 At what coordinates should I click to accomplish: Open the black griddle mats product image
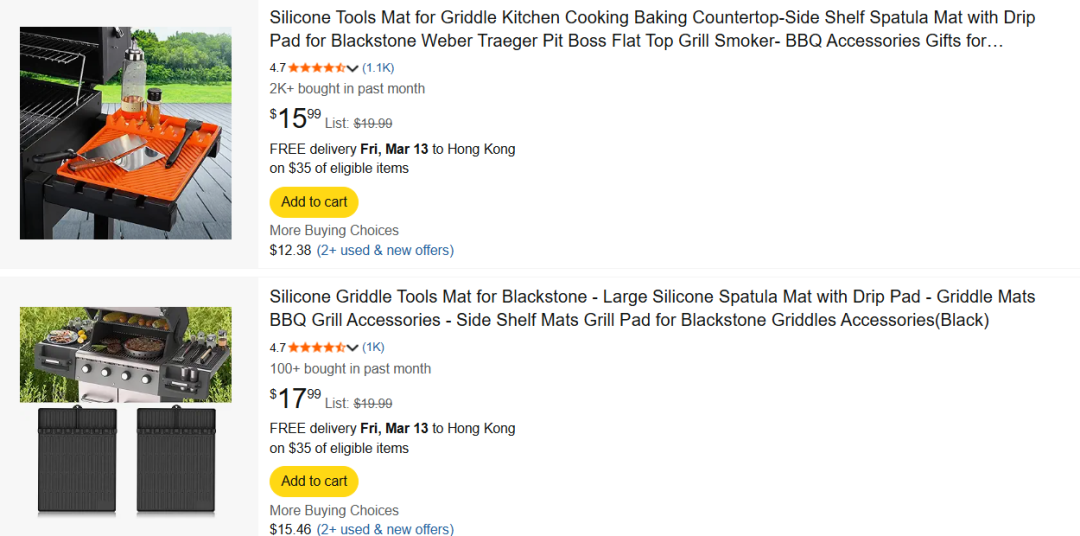tap(125, 411)
